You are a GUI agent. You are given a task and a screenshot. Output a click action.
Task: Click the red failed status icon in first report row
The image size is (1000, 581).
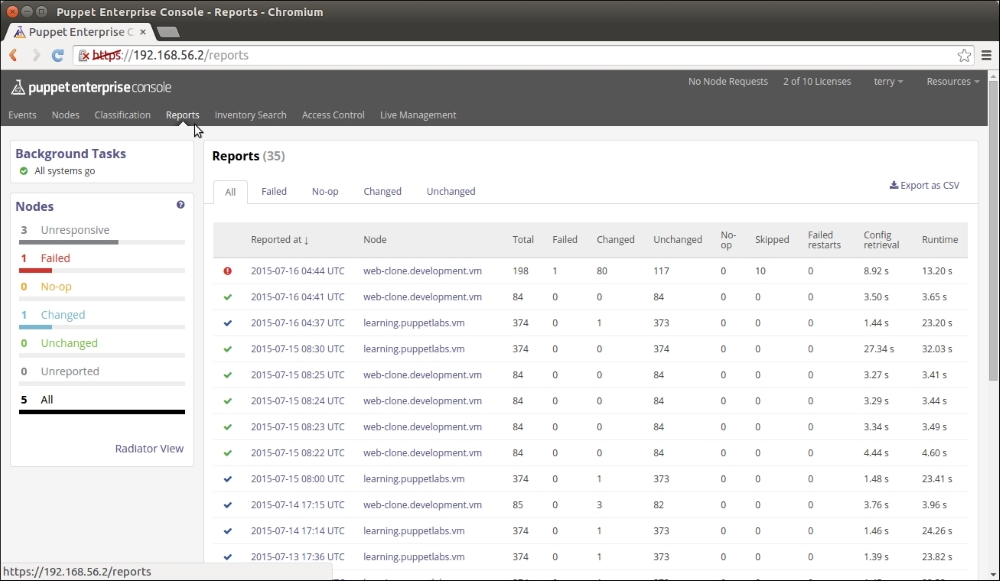[228, 269]
